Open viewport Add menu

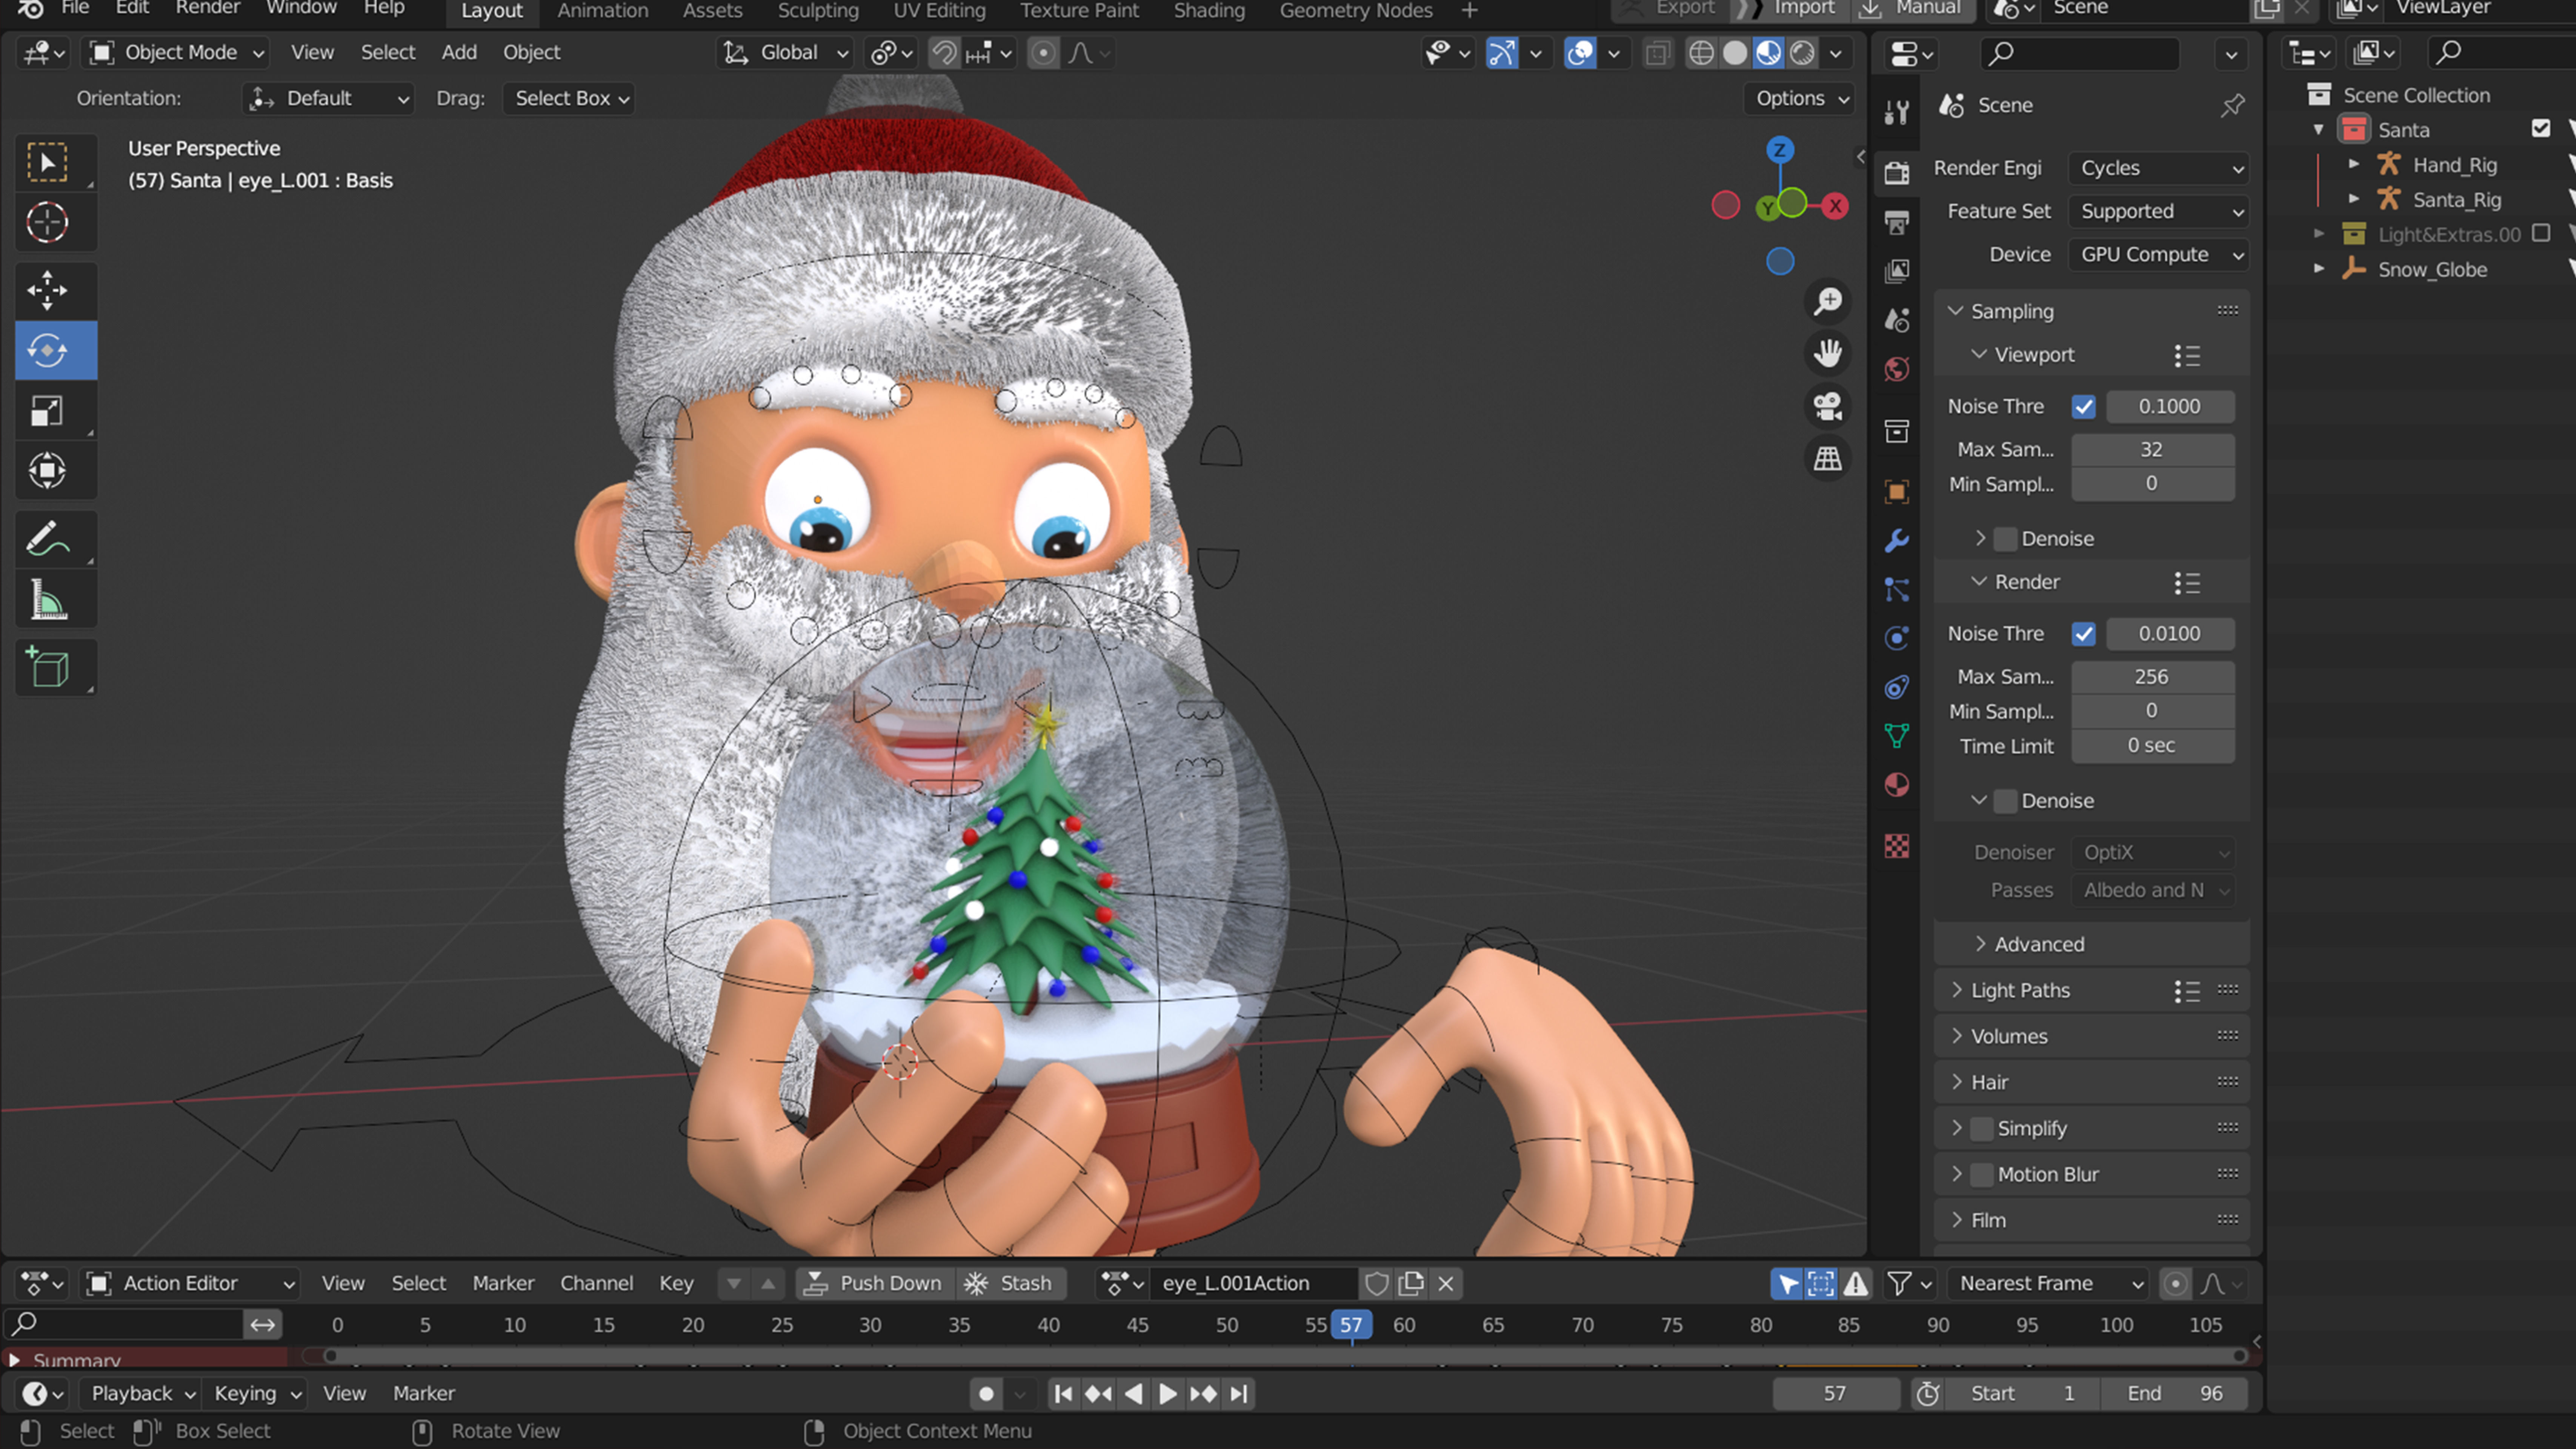coord(459,52)
